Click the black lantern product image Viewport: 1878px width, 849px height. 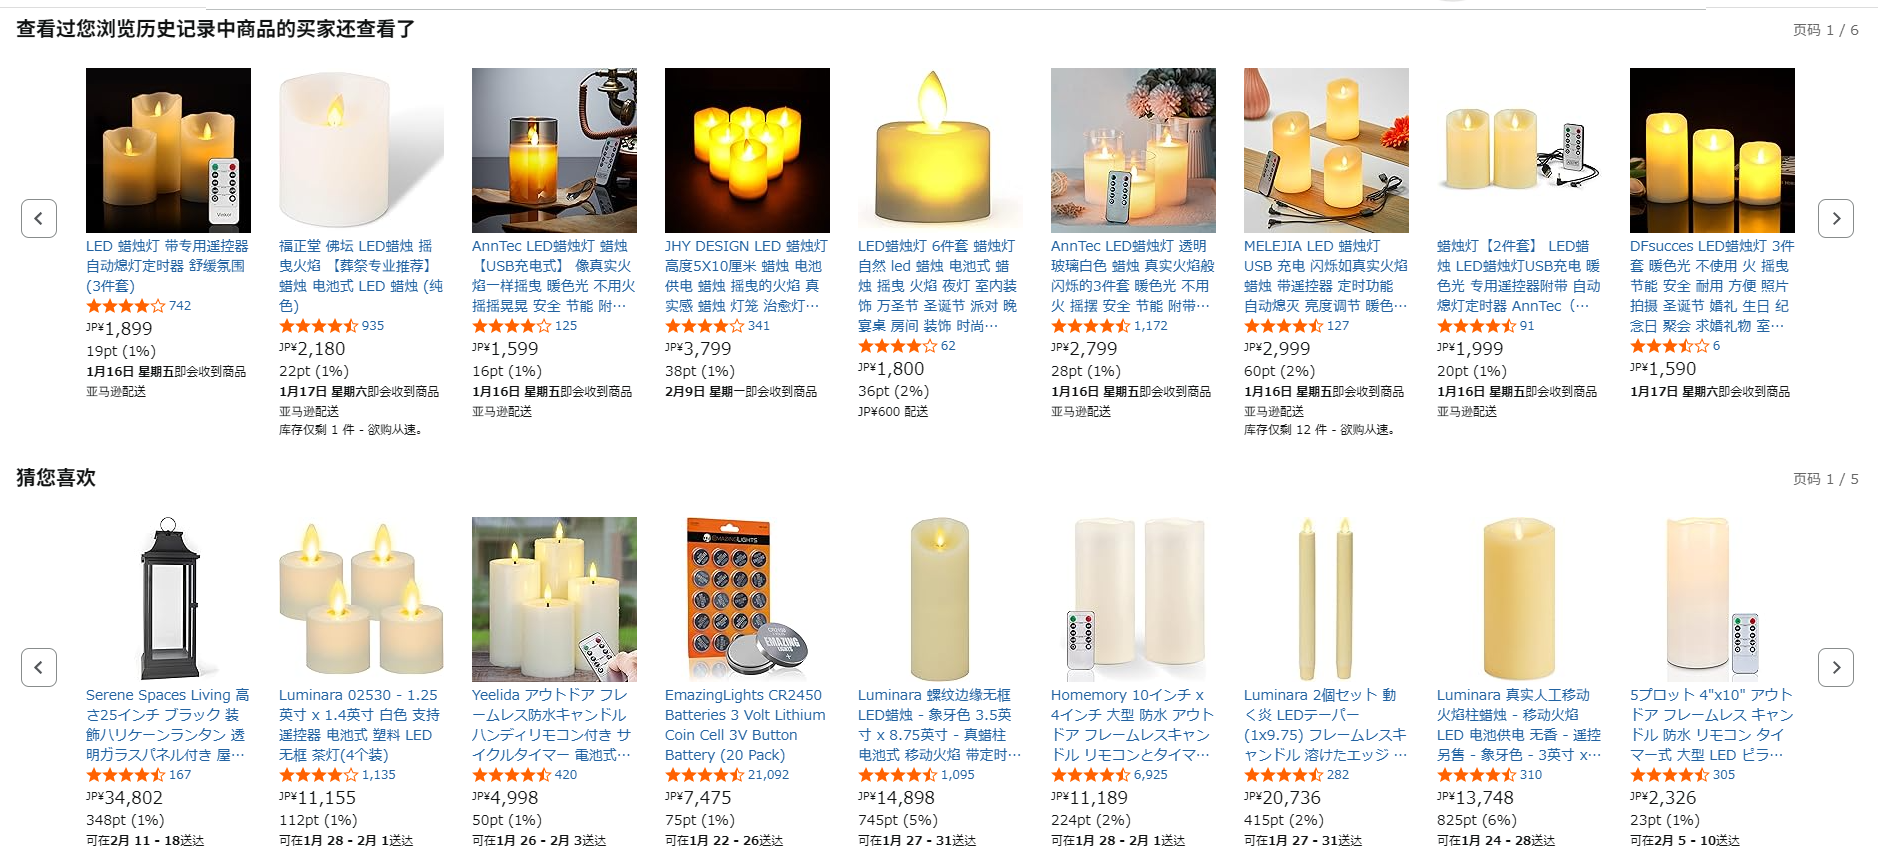tap(168, 599)
